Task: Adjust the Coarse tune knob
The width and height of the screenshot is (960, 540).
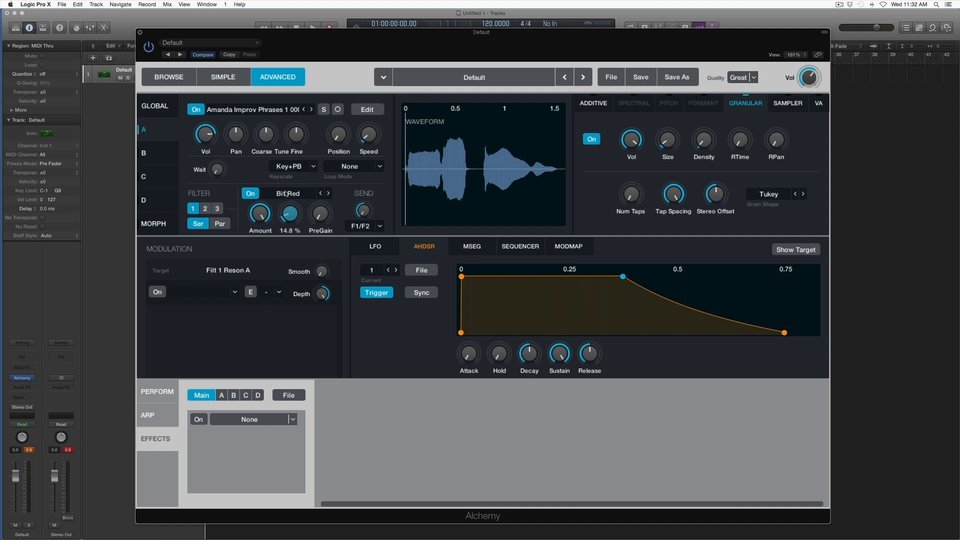Action: point(266,134)
